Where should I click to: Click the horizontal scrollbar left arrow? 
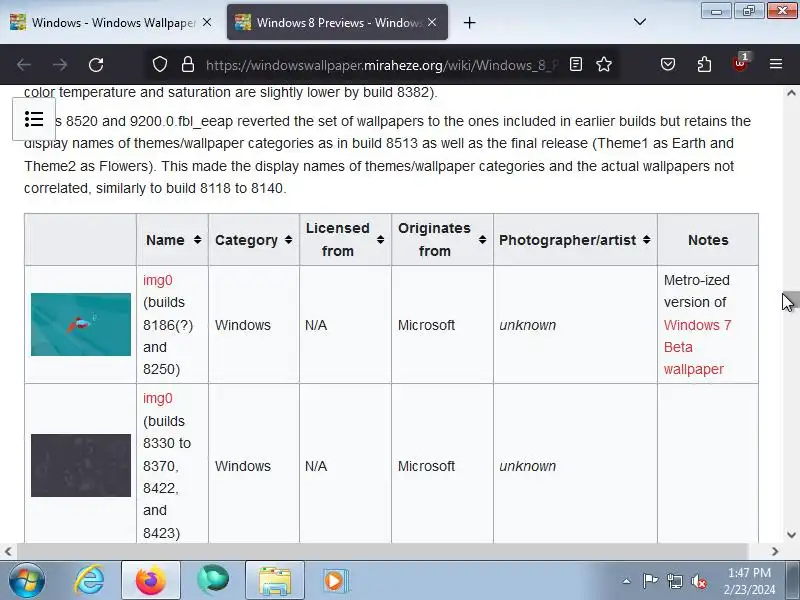click(x=8, y=552)
